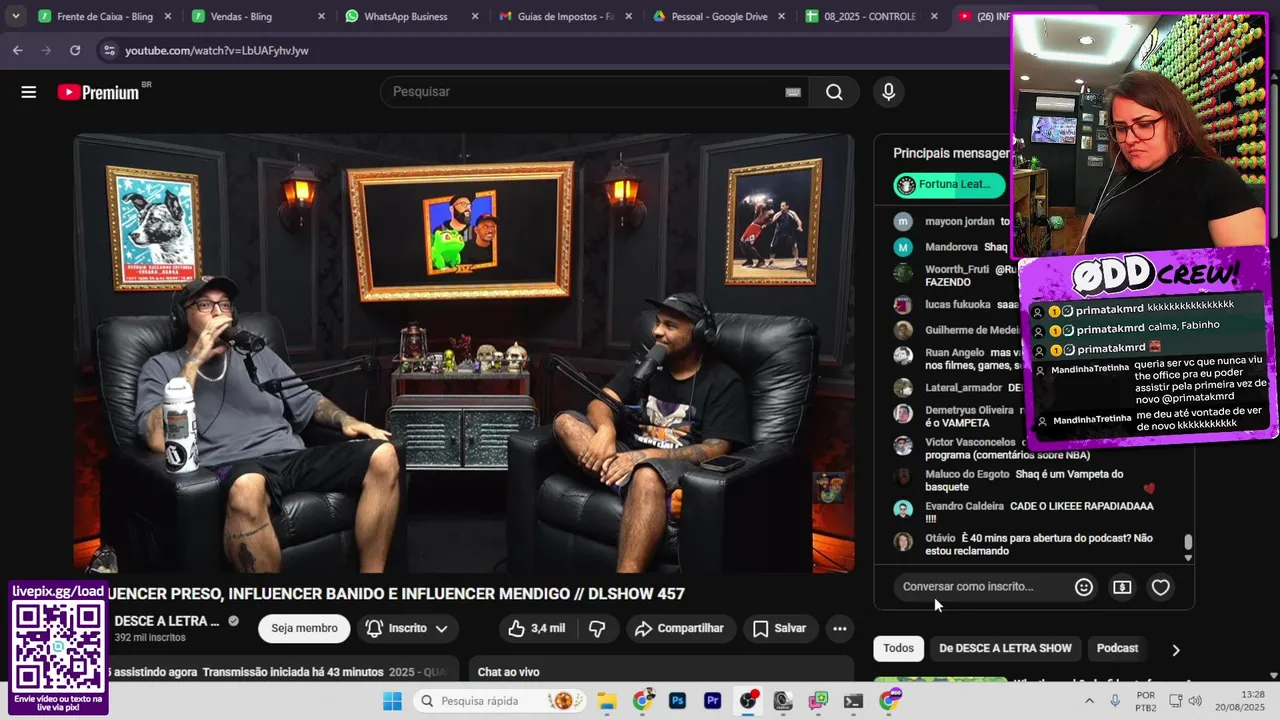Open Chrome tab search dropdown

click(15, 16)
